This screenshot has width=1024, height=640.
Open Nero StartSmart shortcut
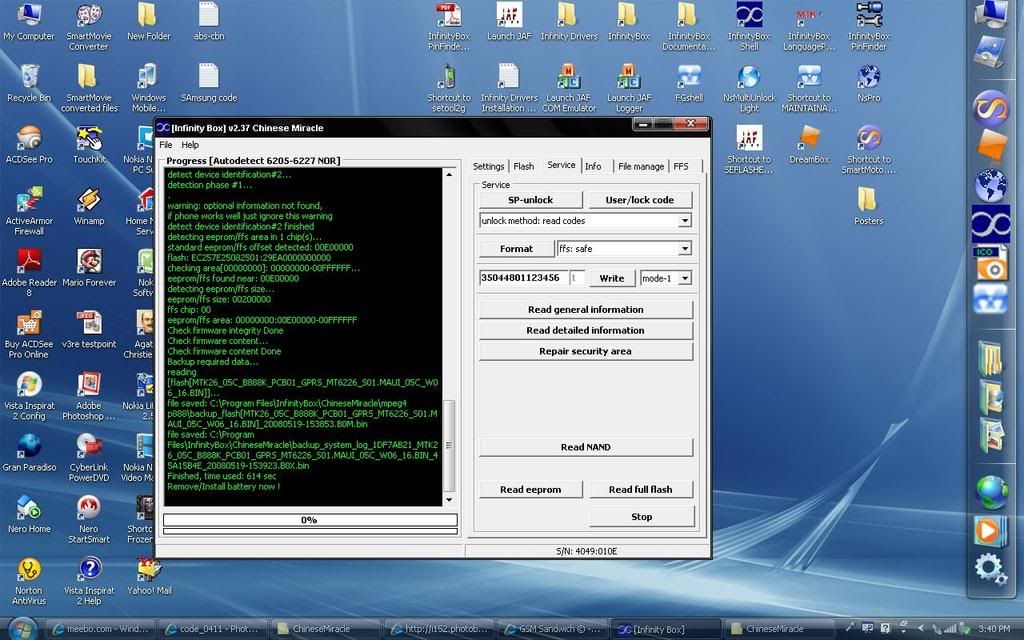[x=89, y=519]
